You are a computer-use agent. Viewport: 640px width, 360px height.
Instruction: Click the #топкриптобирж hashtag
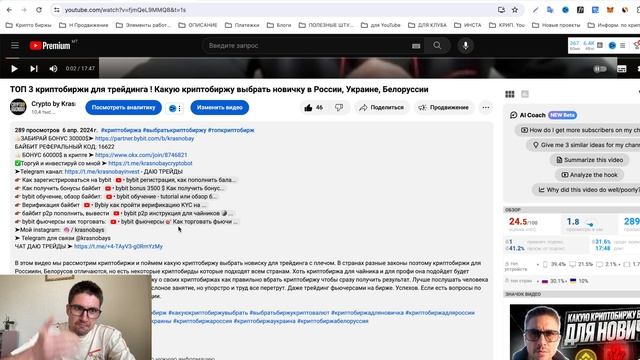pyautogui.click(x=231, y=130)
